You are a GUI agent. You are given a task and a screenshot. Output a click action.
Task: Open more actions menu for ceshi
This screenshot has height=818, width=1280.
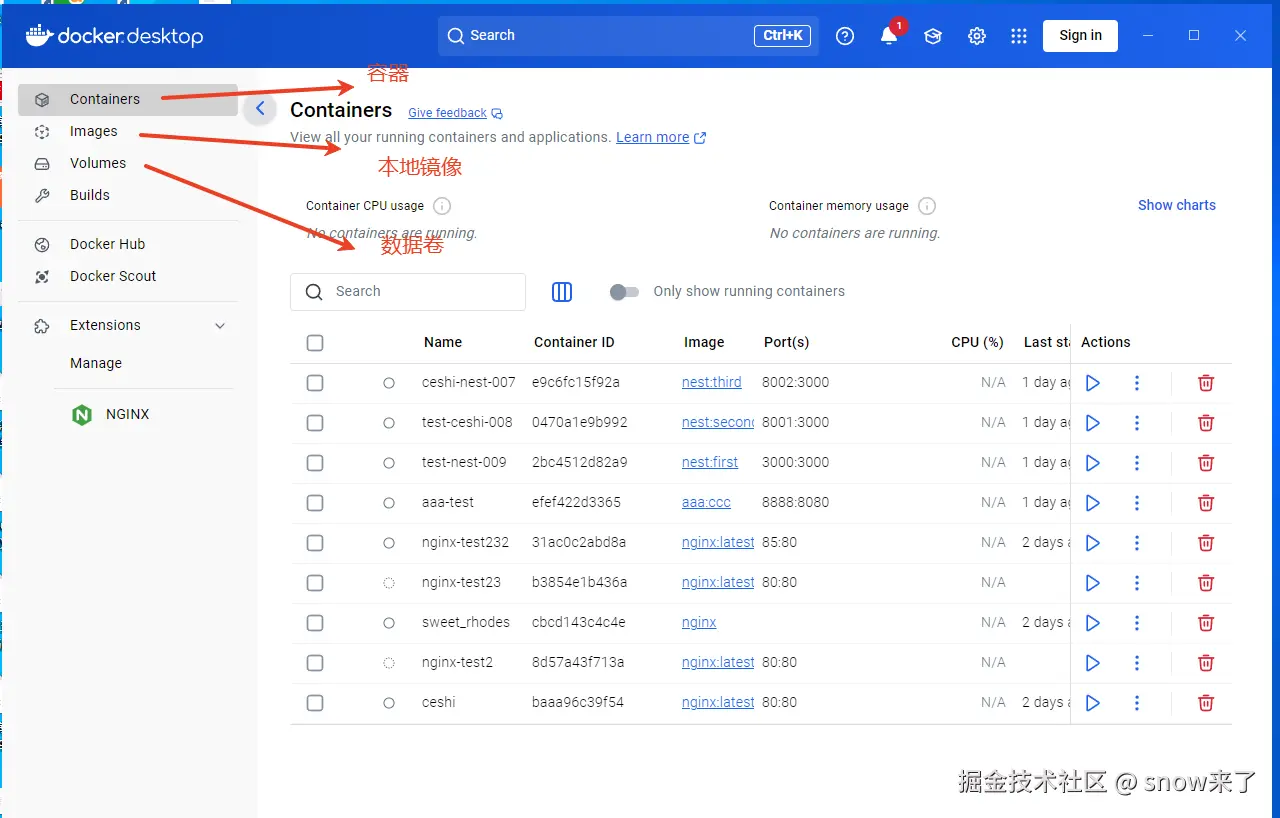point(1137,703)
